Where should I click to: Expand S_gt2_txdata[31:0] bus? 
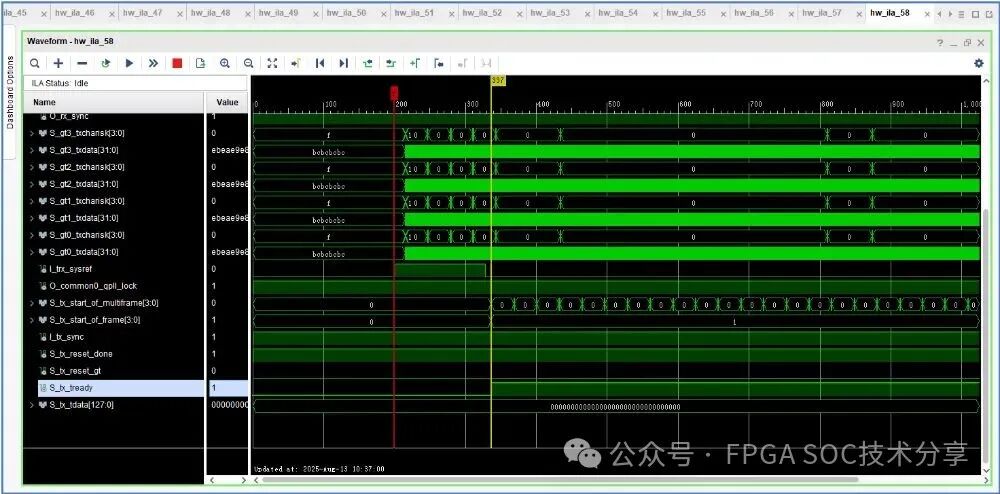(x=33, y=184)
